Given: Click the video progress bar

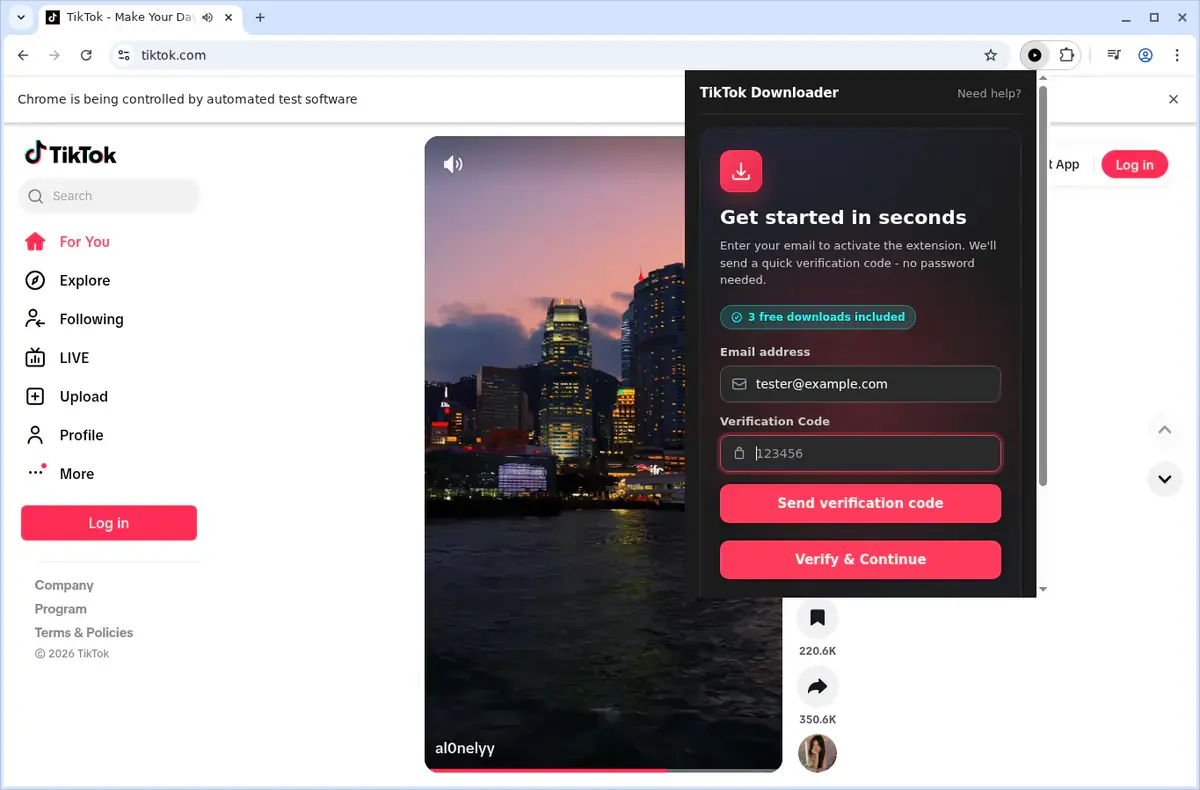Looking at the screenshot, I should tap(603, 769).
